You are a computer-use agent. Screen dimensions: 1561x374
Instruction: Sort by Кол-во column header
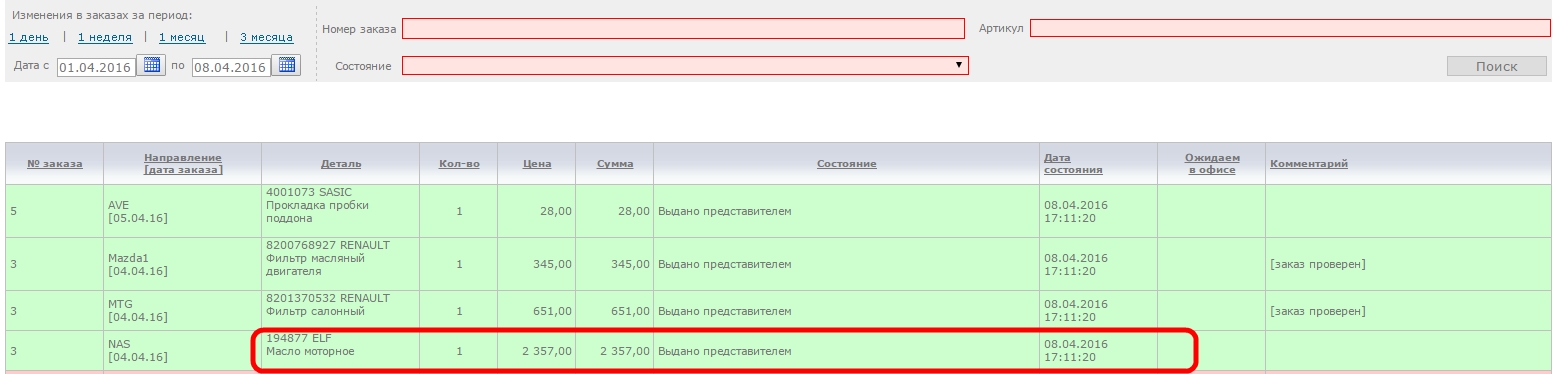tap(459, 163)
